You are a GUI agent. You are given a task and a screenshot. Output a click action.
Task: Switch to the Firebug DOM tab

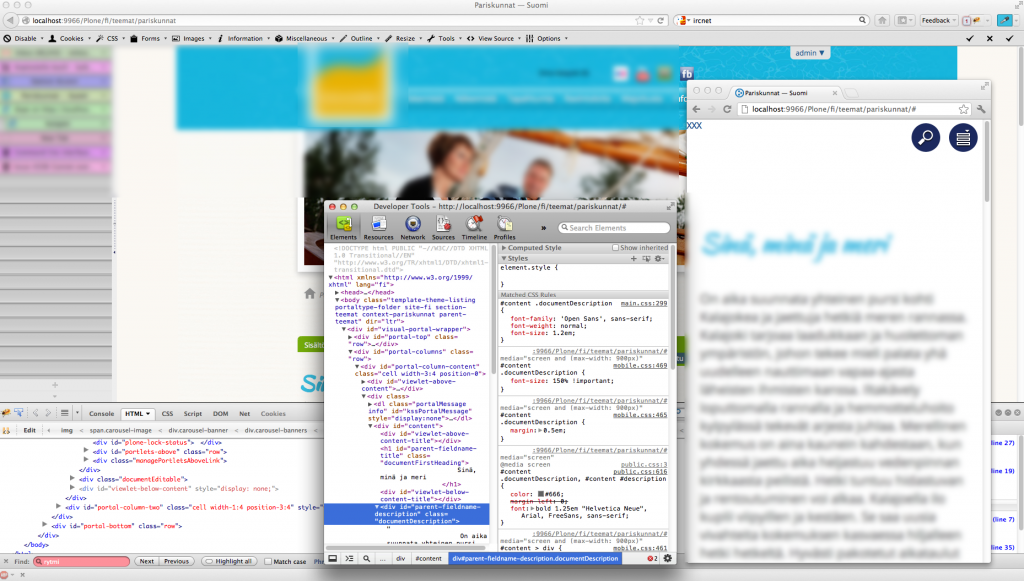click(x=221, y=413)
